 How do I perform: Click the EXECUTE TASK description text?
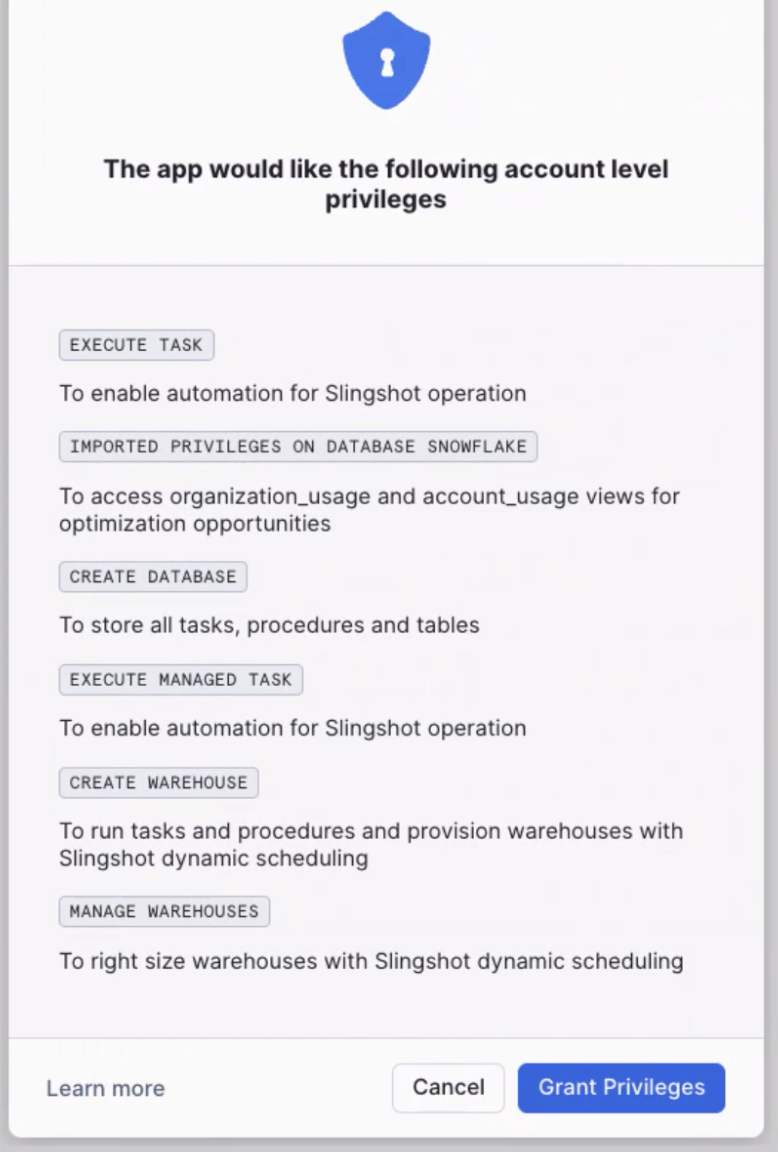coord(291,393)
